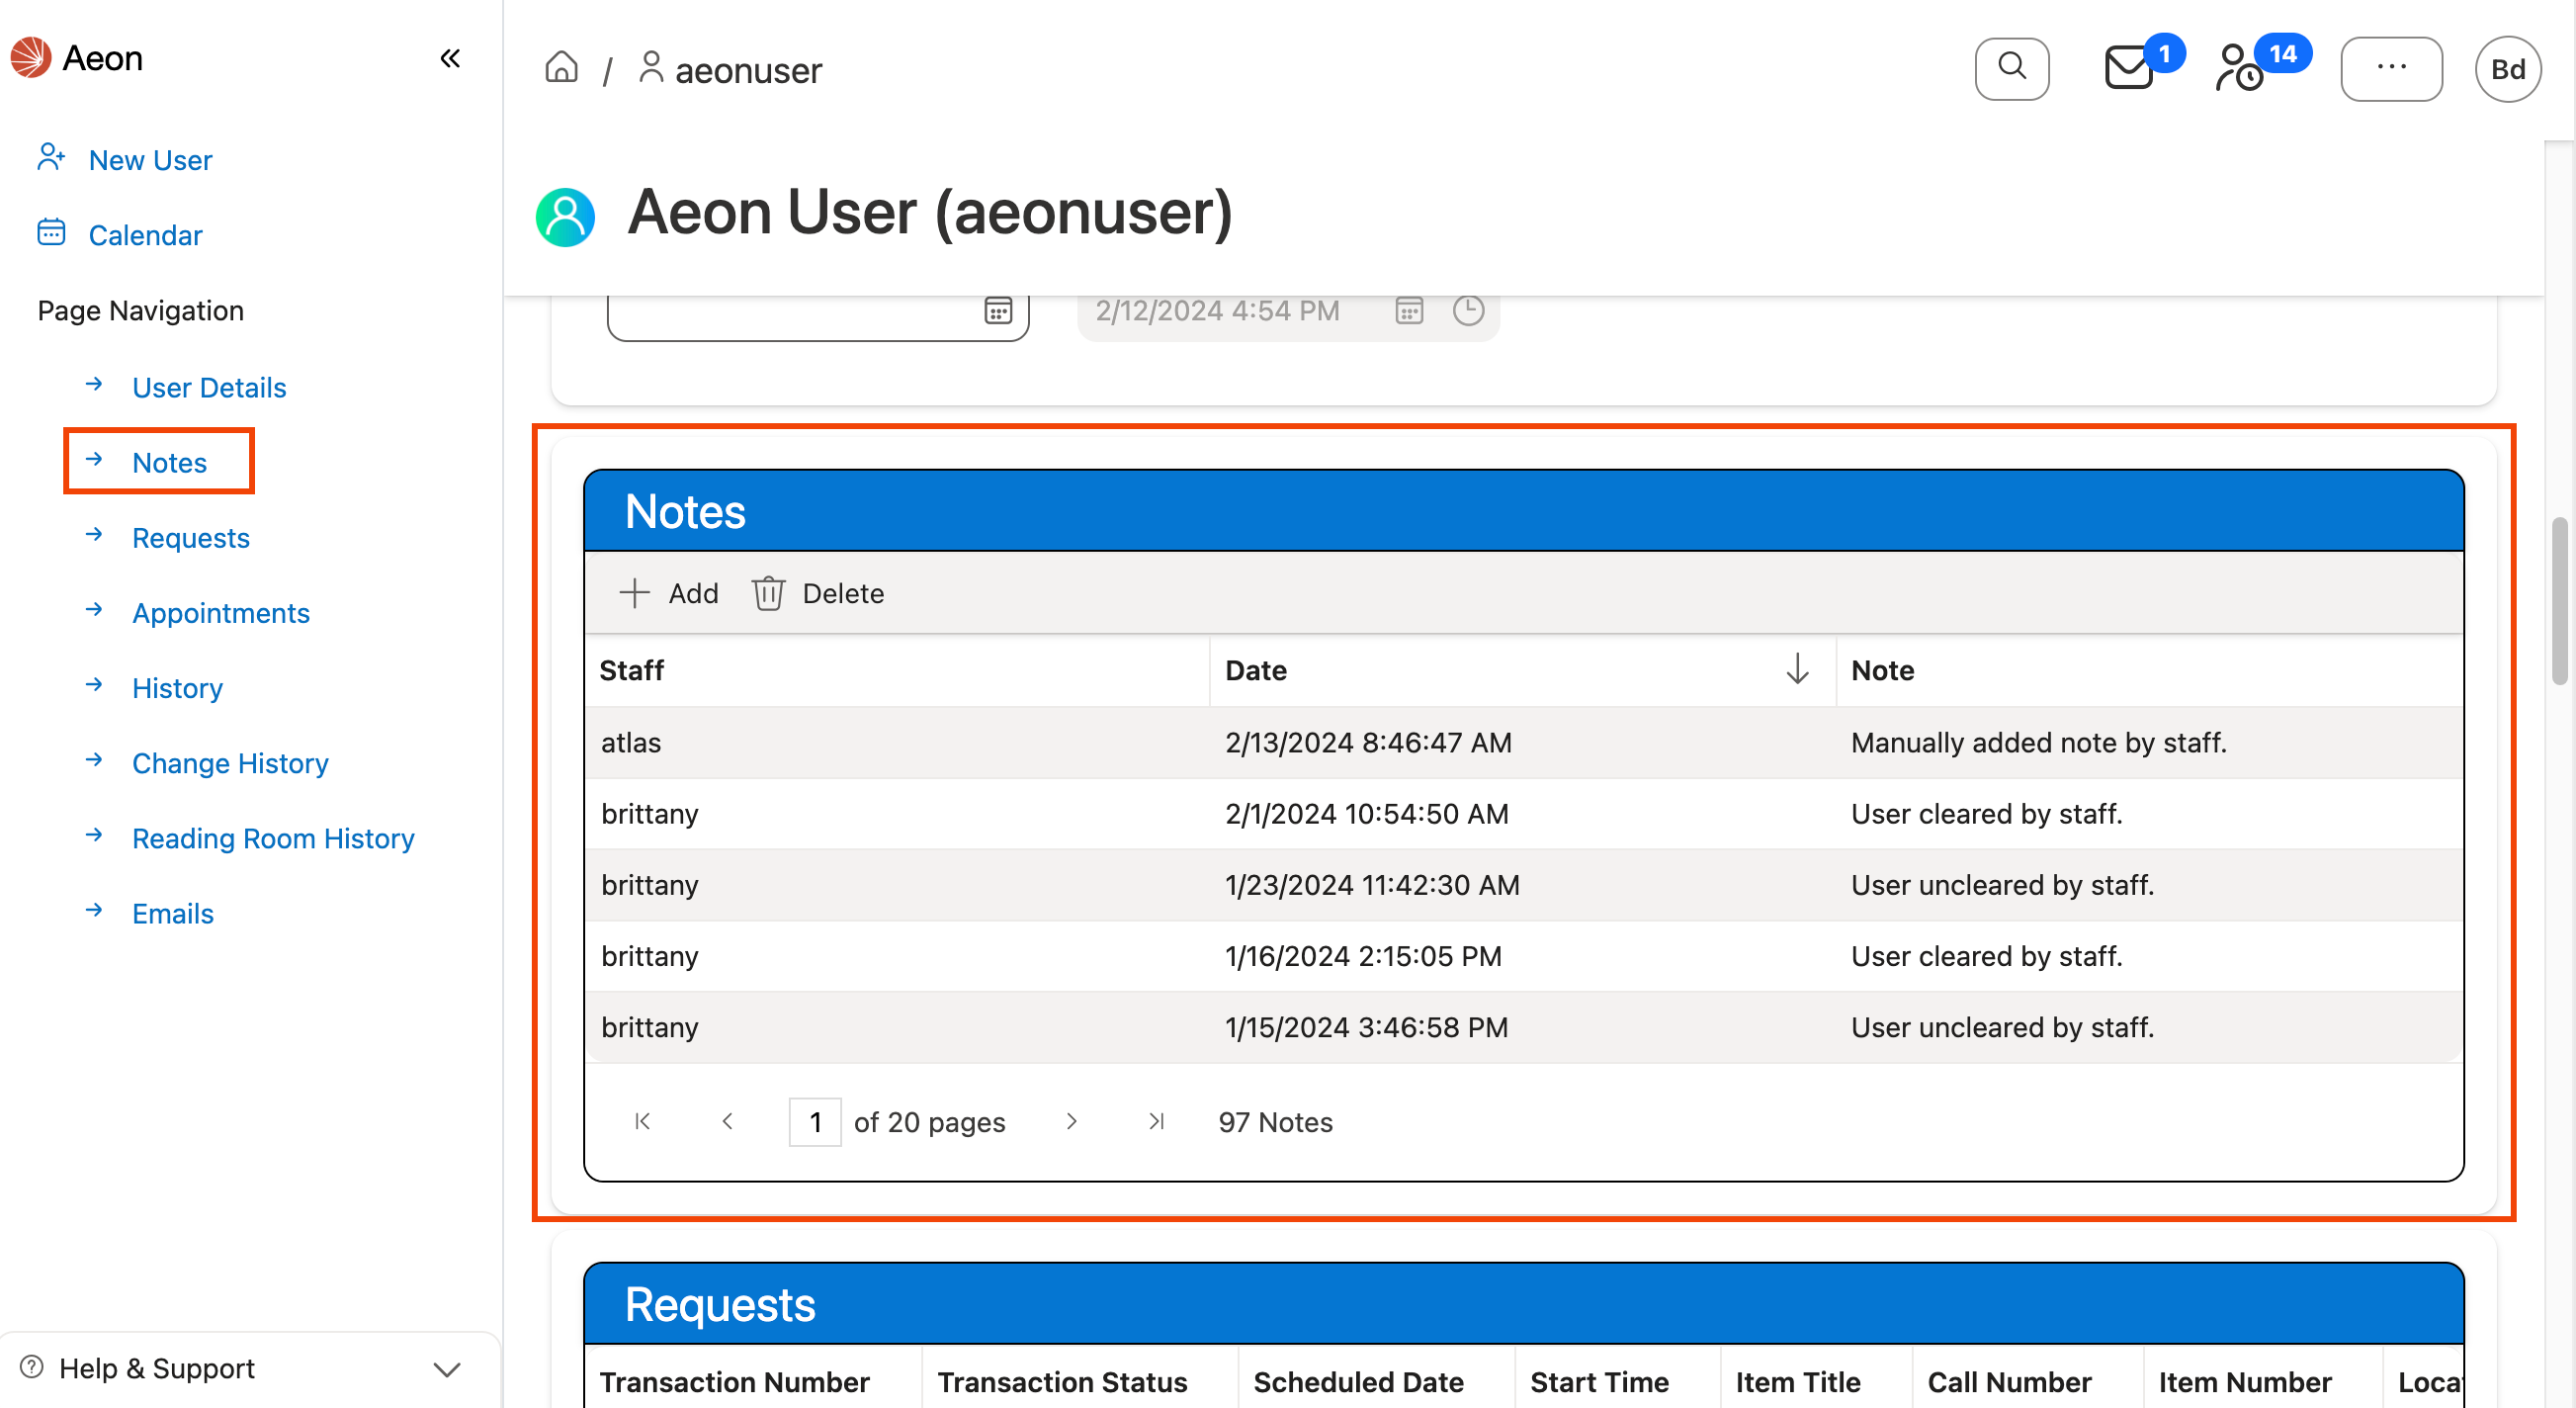Image resolution: width=2576 pixels, height=1408 pixels.
Task: Open the Bd profile avatar menu
Action: [x=2508, y=68]
